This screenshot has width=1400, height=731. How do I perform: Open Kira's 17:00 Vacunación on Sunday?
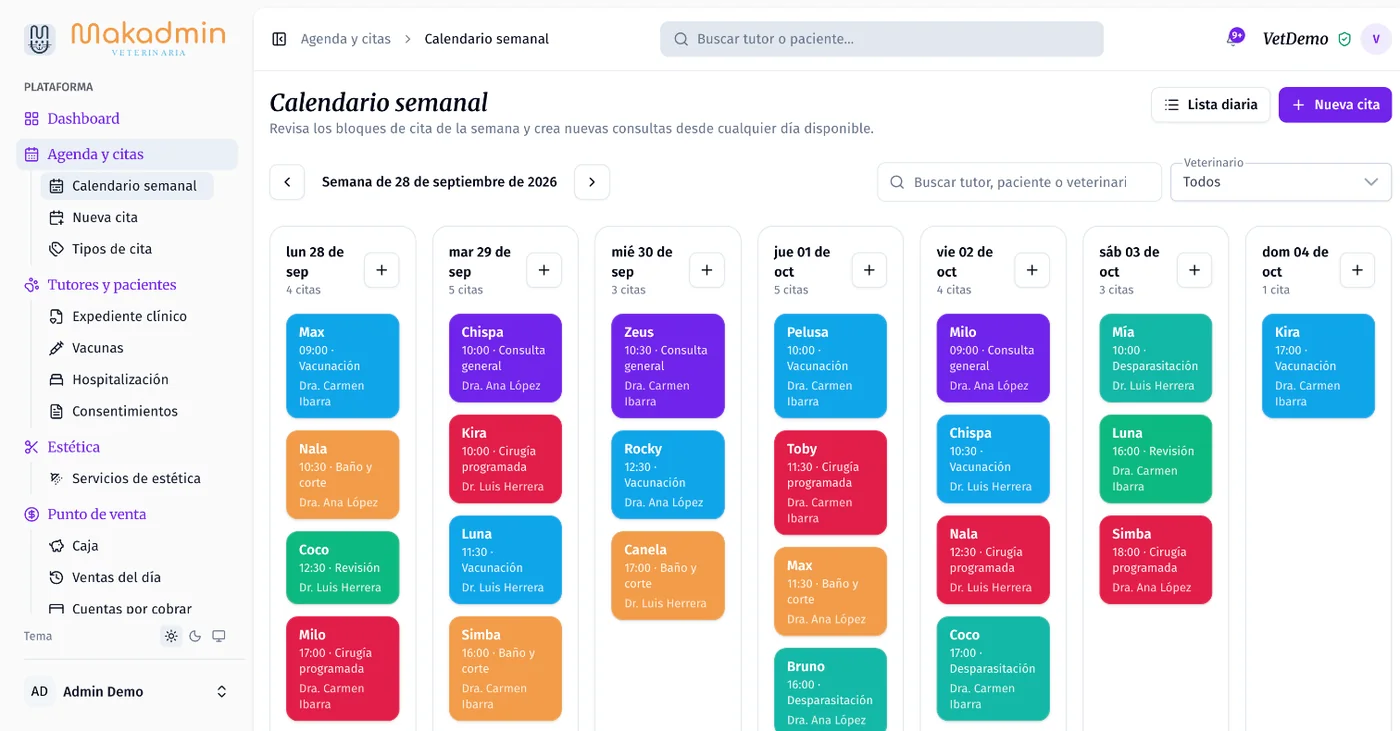click(x=1318, y=366)
